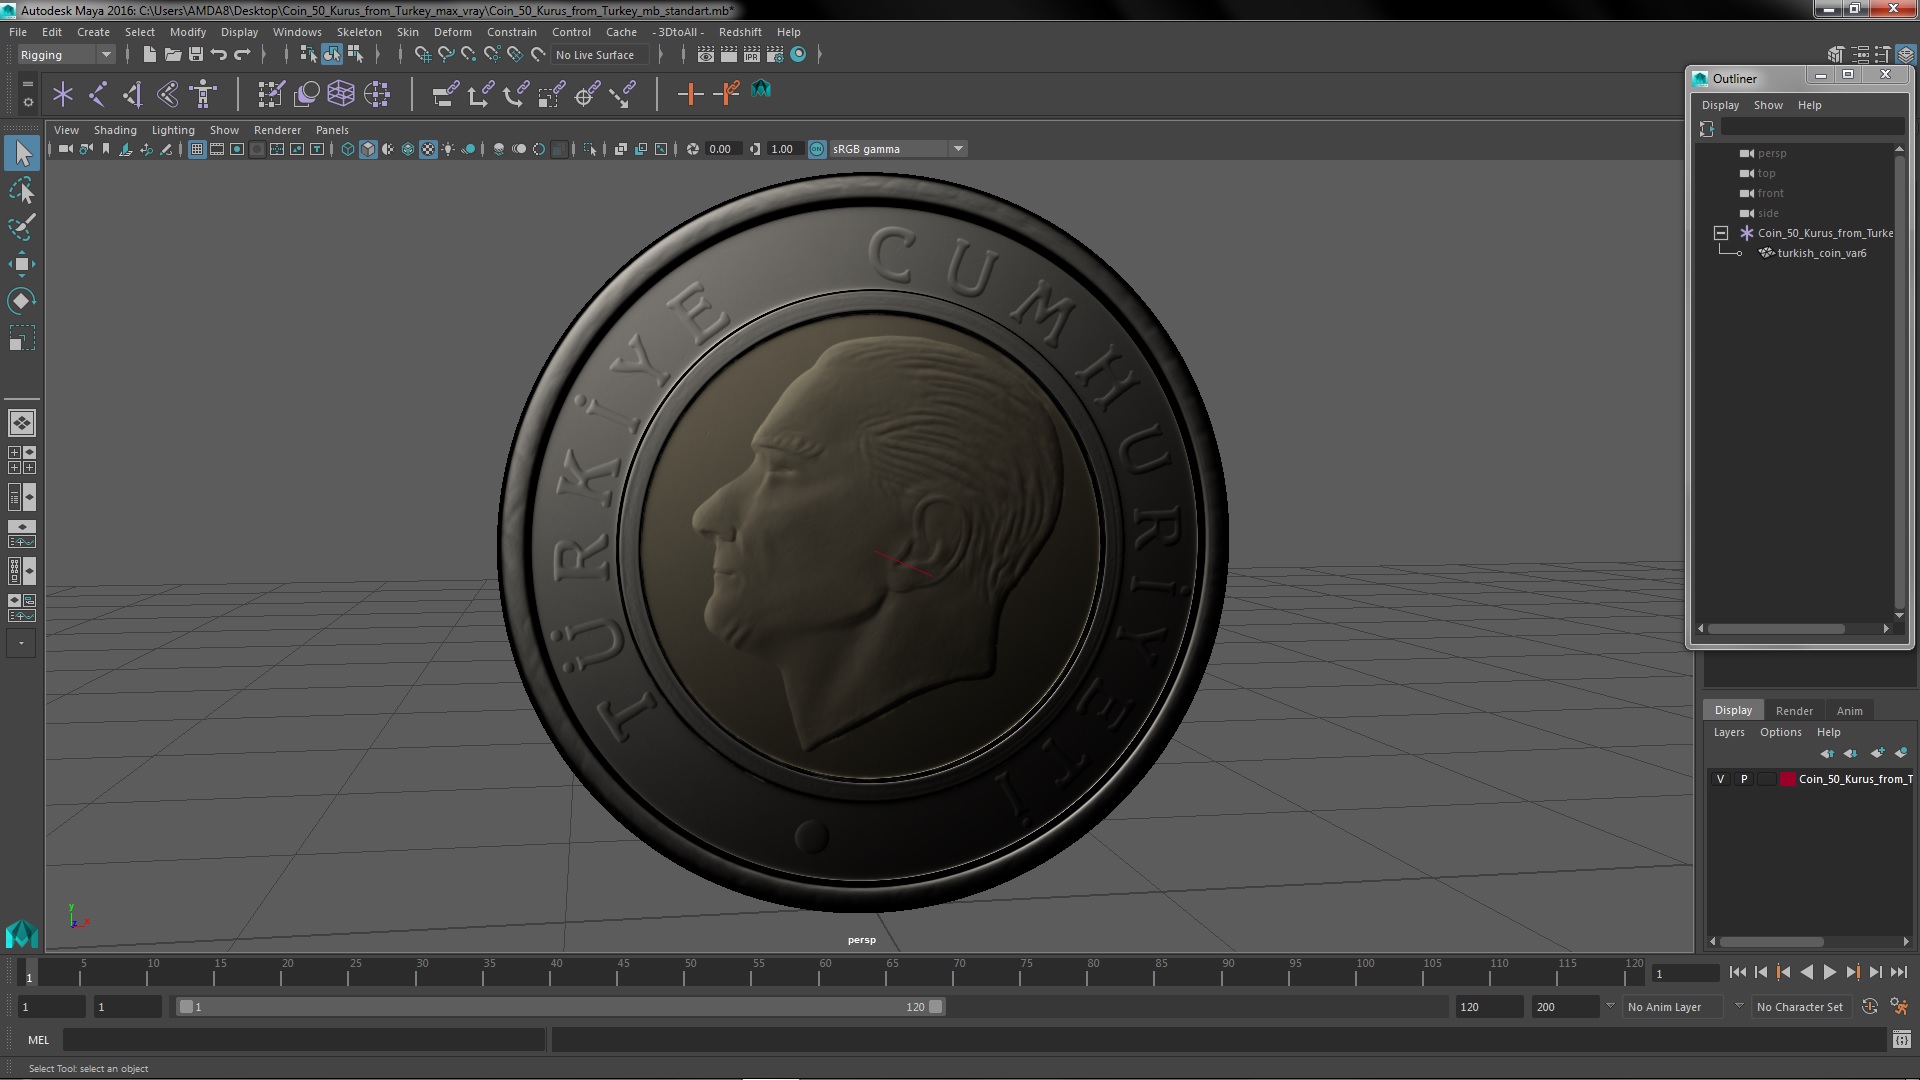Go to the end of playback range
This screenshot has width=1920, height=1080.
pyautogui.click(x=1900, y=972)
